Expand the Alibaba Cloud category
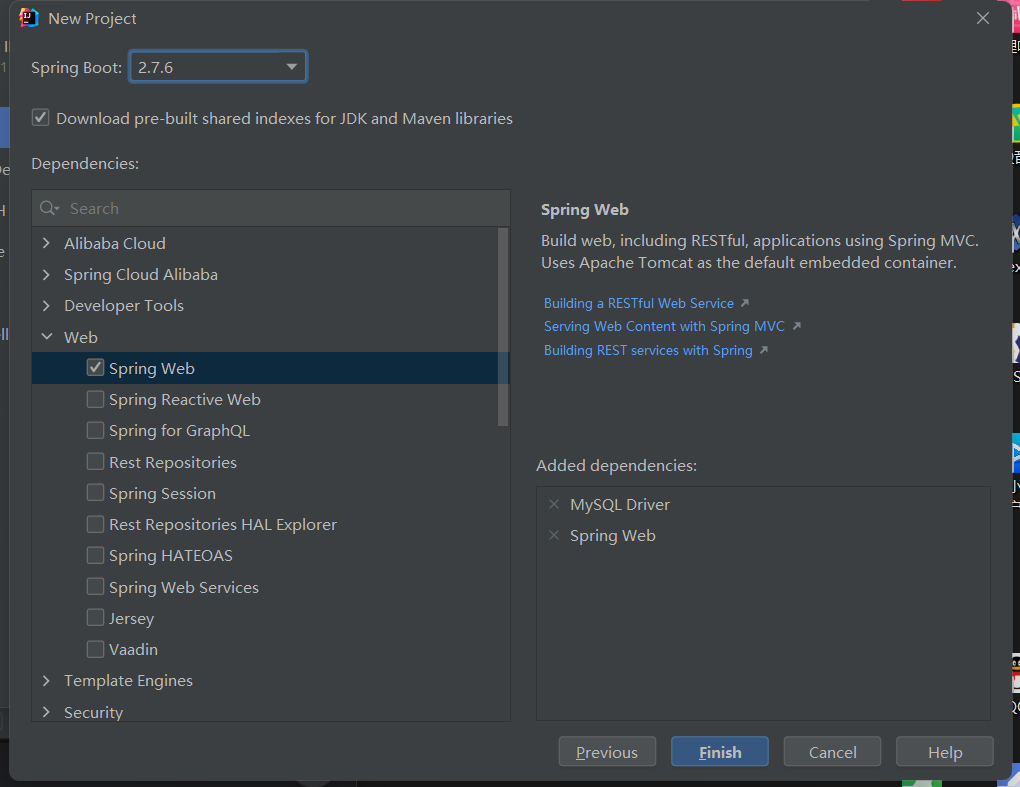This screenshot has height=787, width=1020. pos(46,243)
